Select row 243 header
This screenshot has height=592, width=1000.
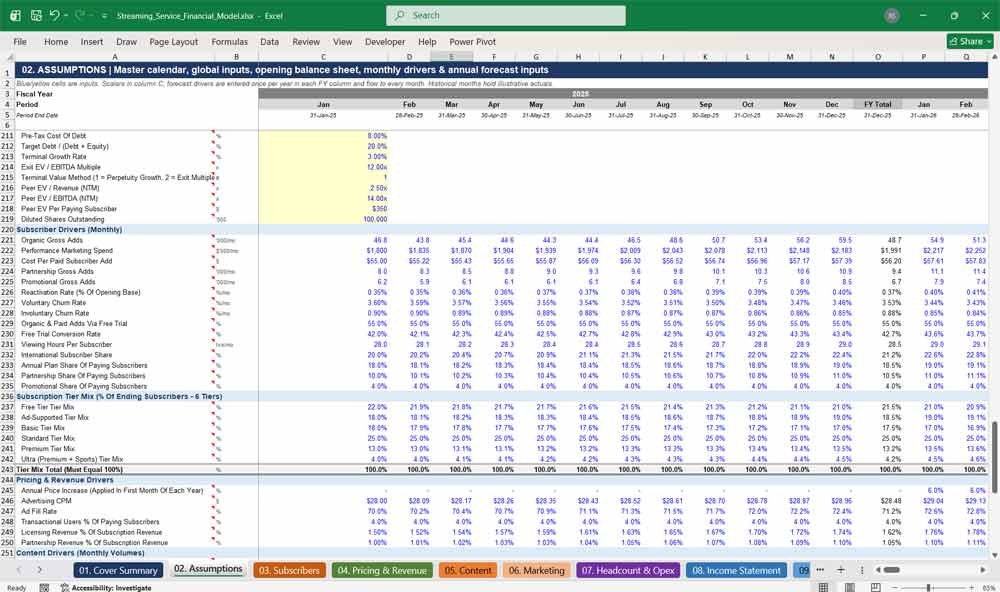point(8,470)
